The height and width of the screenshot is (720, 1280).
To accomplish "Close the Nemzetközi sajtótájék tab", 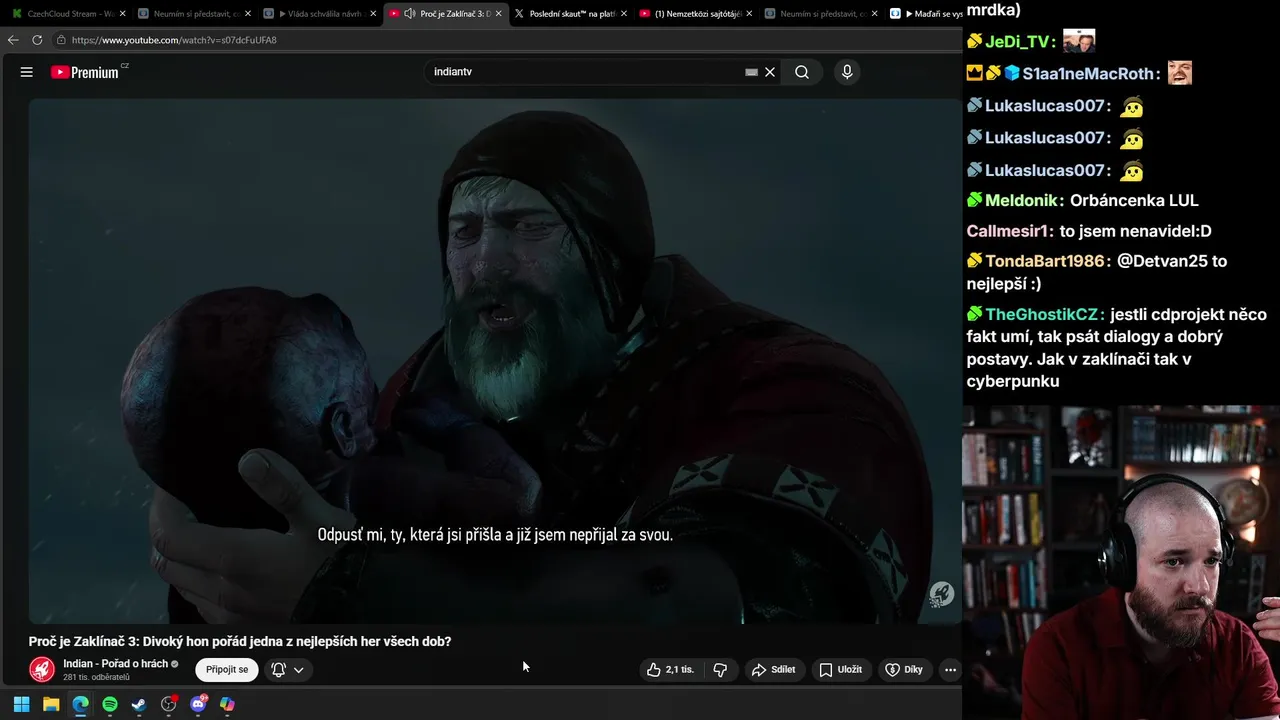I will (749, 14).
